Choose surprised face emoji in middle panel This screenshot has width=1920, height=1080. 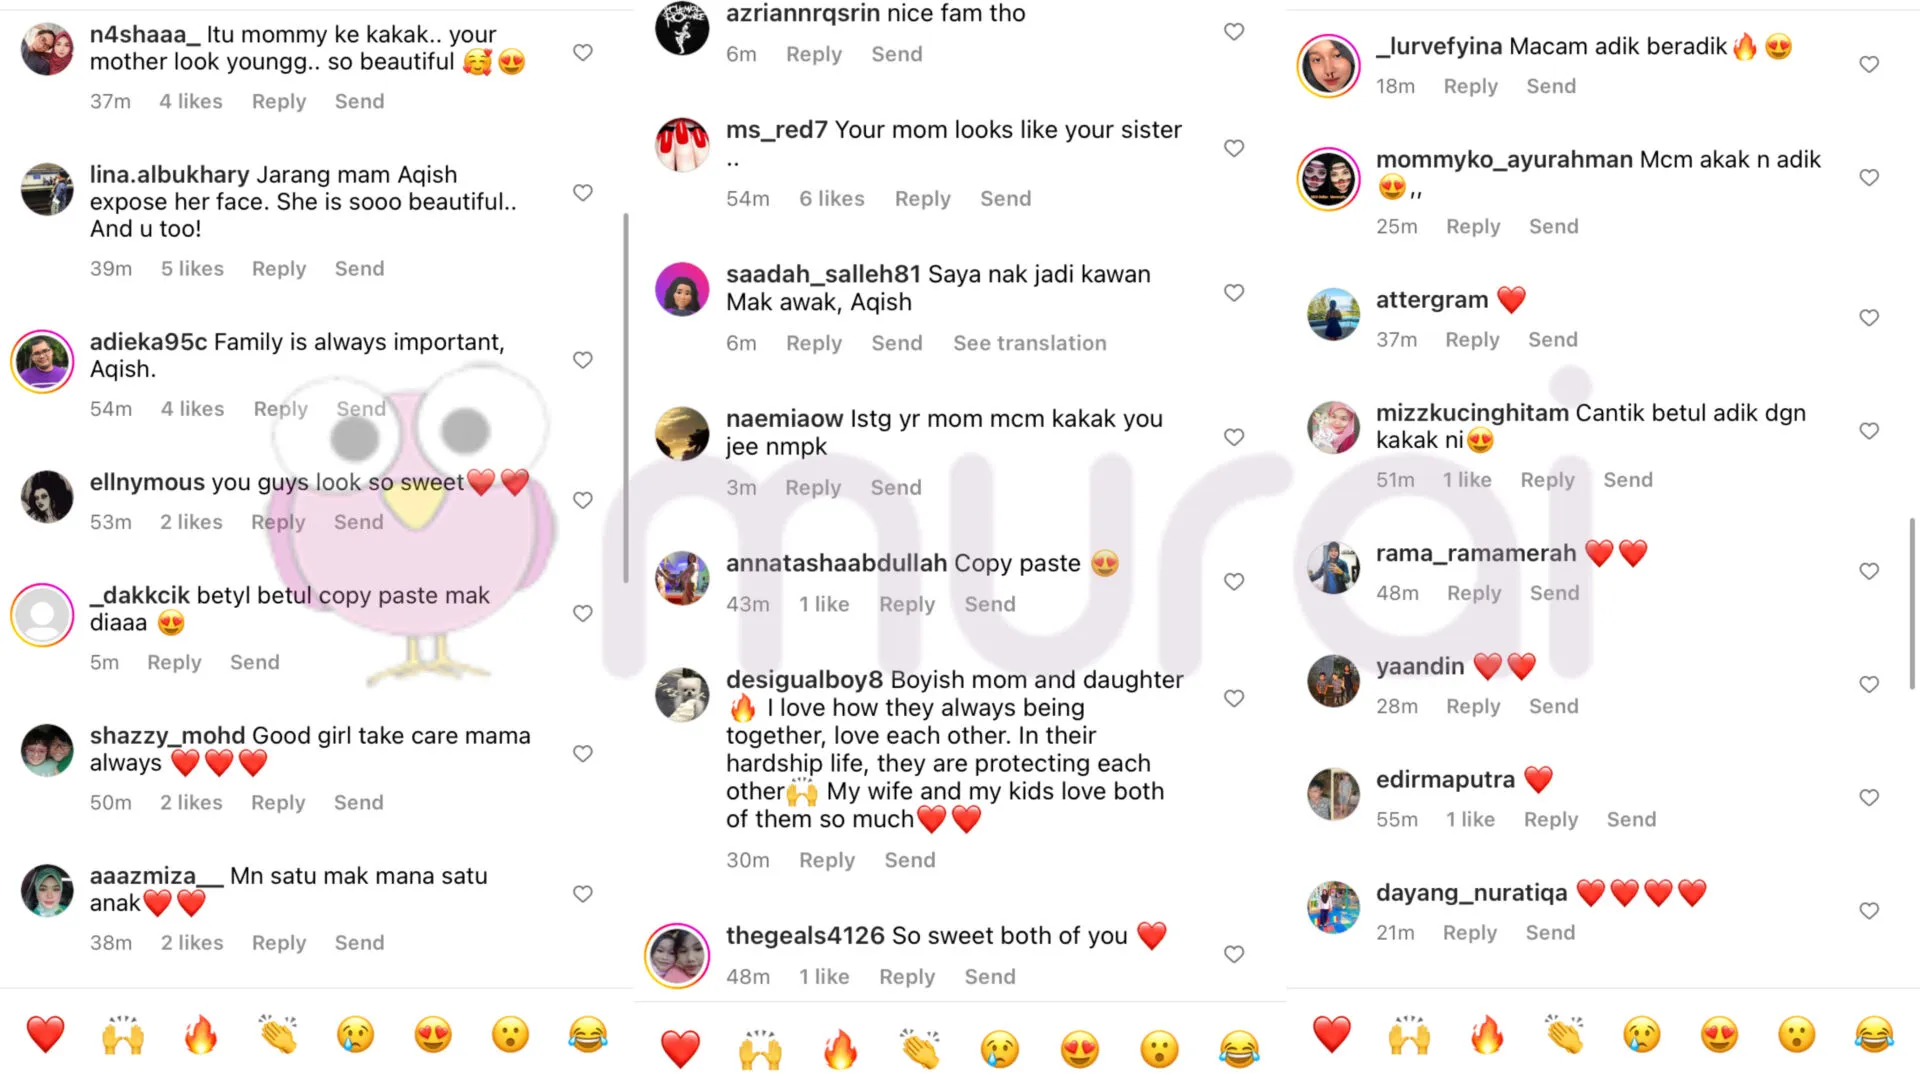[x=1160, y=1049]
